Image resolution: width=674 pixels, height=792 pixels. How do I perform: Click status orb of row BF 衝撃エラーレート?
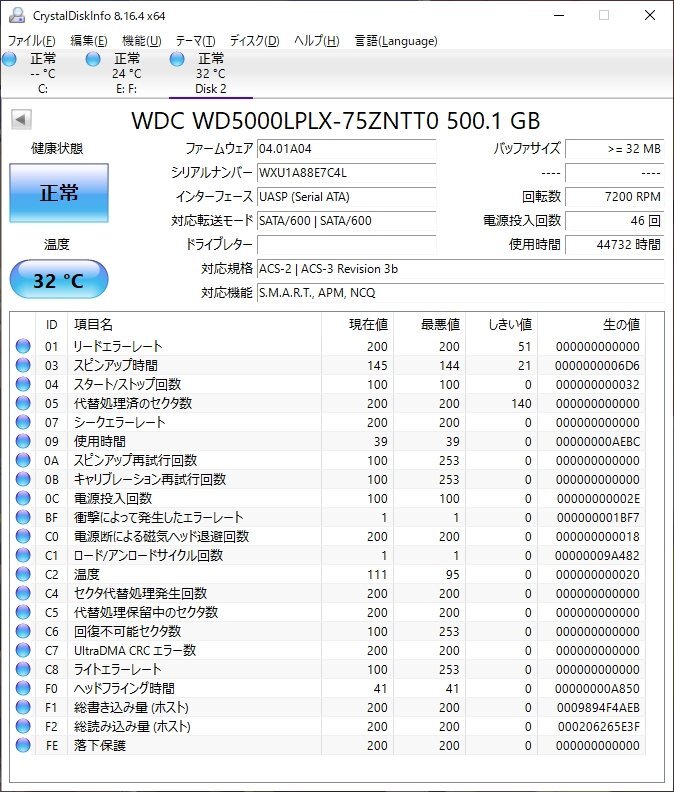click(23, 517)
